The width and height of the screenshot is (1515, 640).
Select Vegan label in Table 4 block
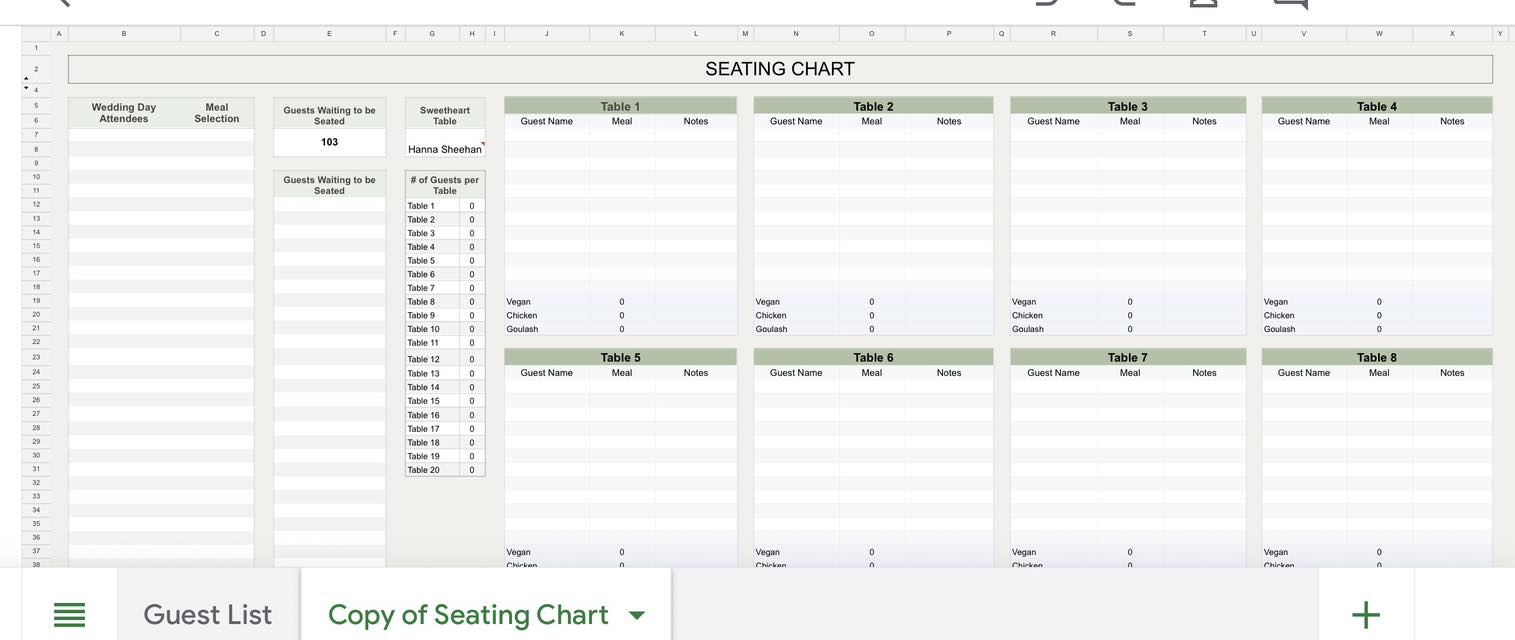(x=1276, y=302)
